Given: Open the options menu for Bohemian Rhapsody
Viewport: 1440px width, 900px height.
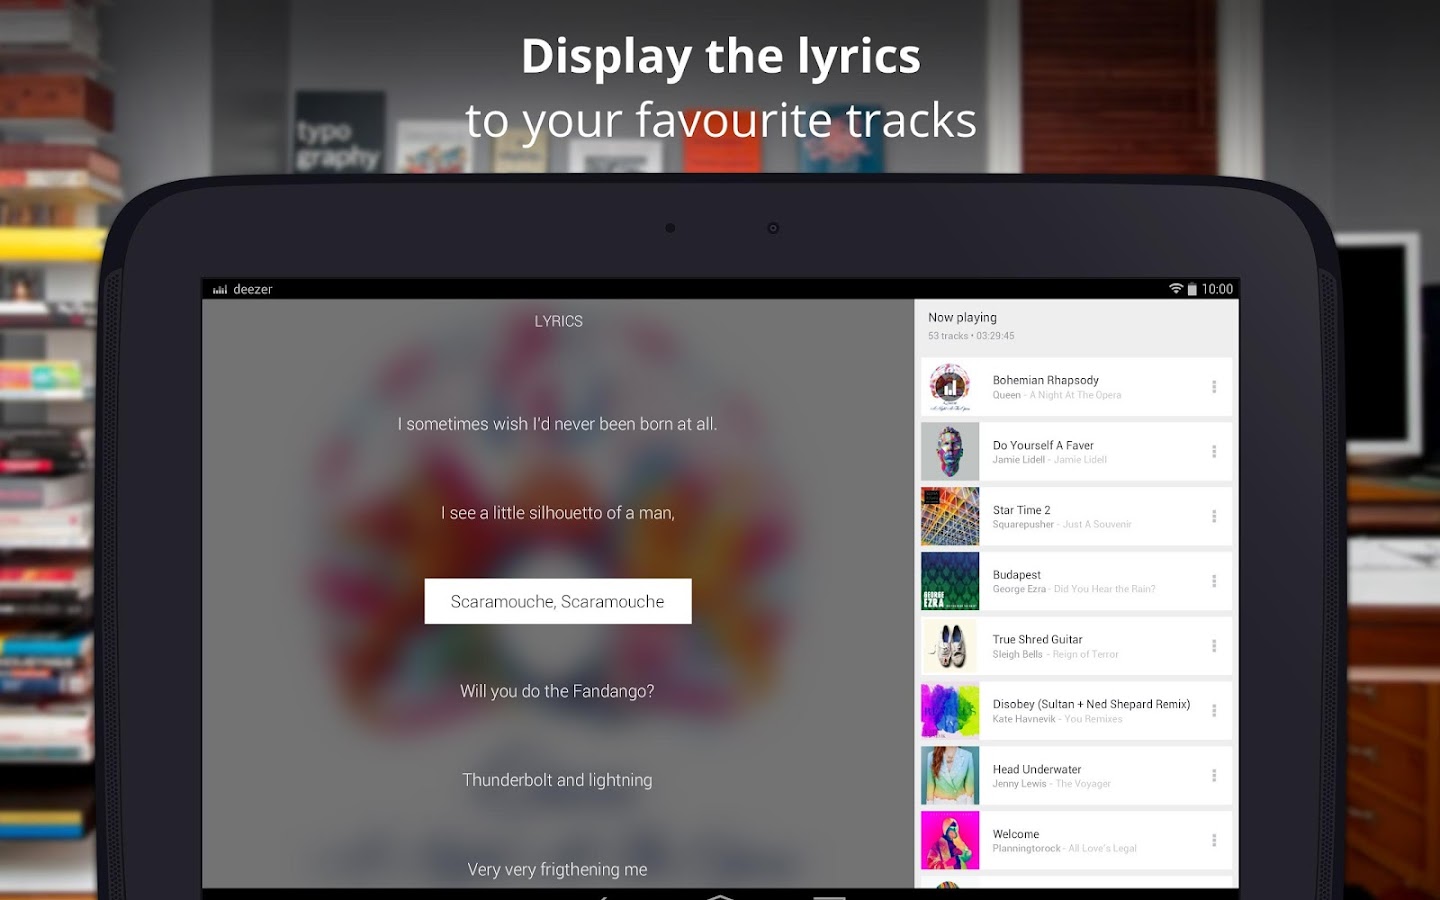Looking at the screenshot, I should [1215, 386].
